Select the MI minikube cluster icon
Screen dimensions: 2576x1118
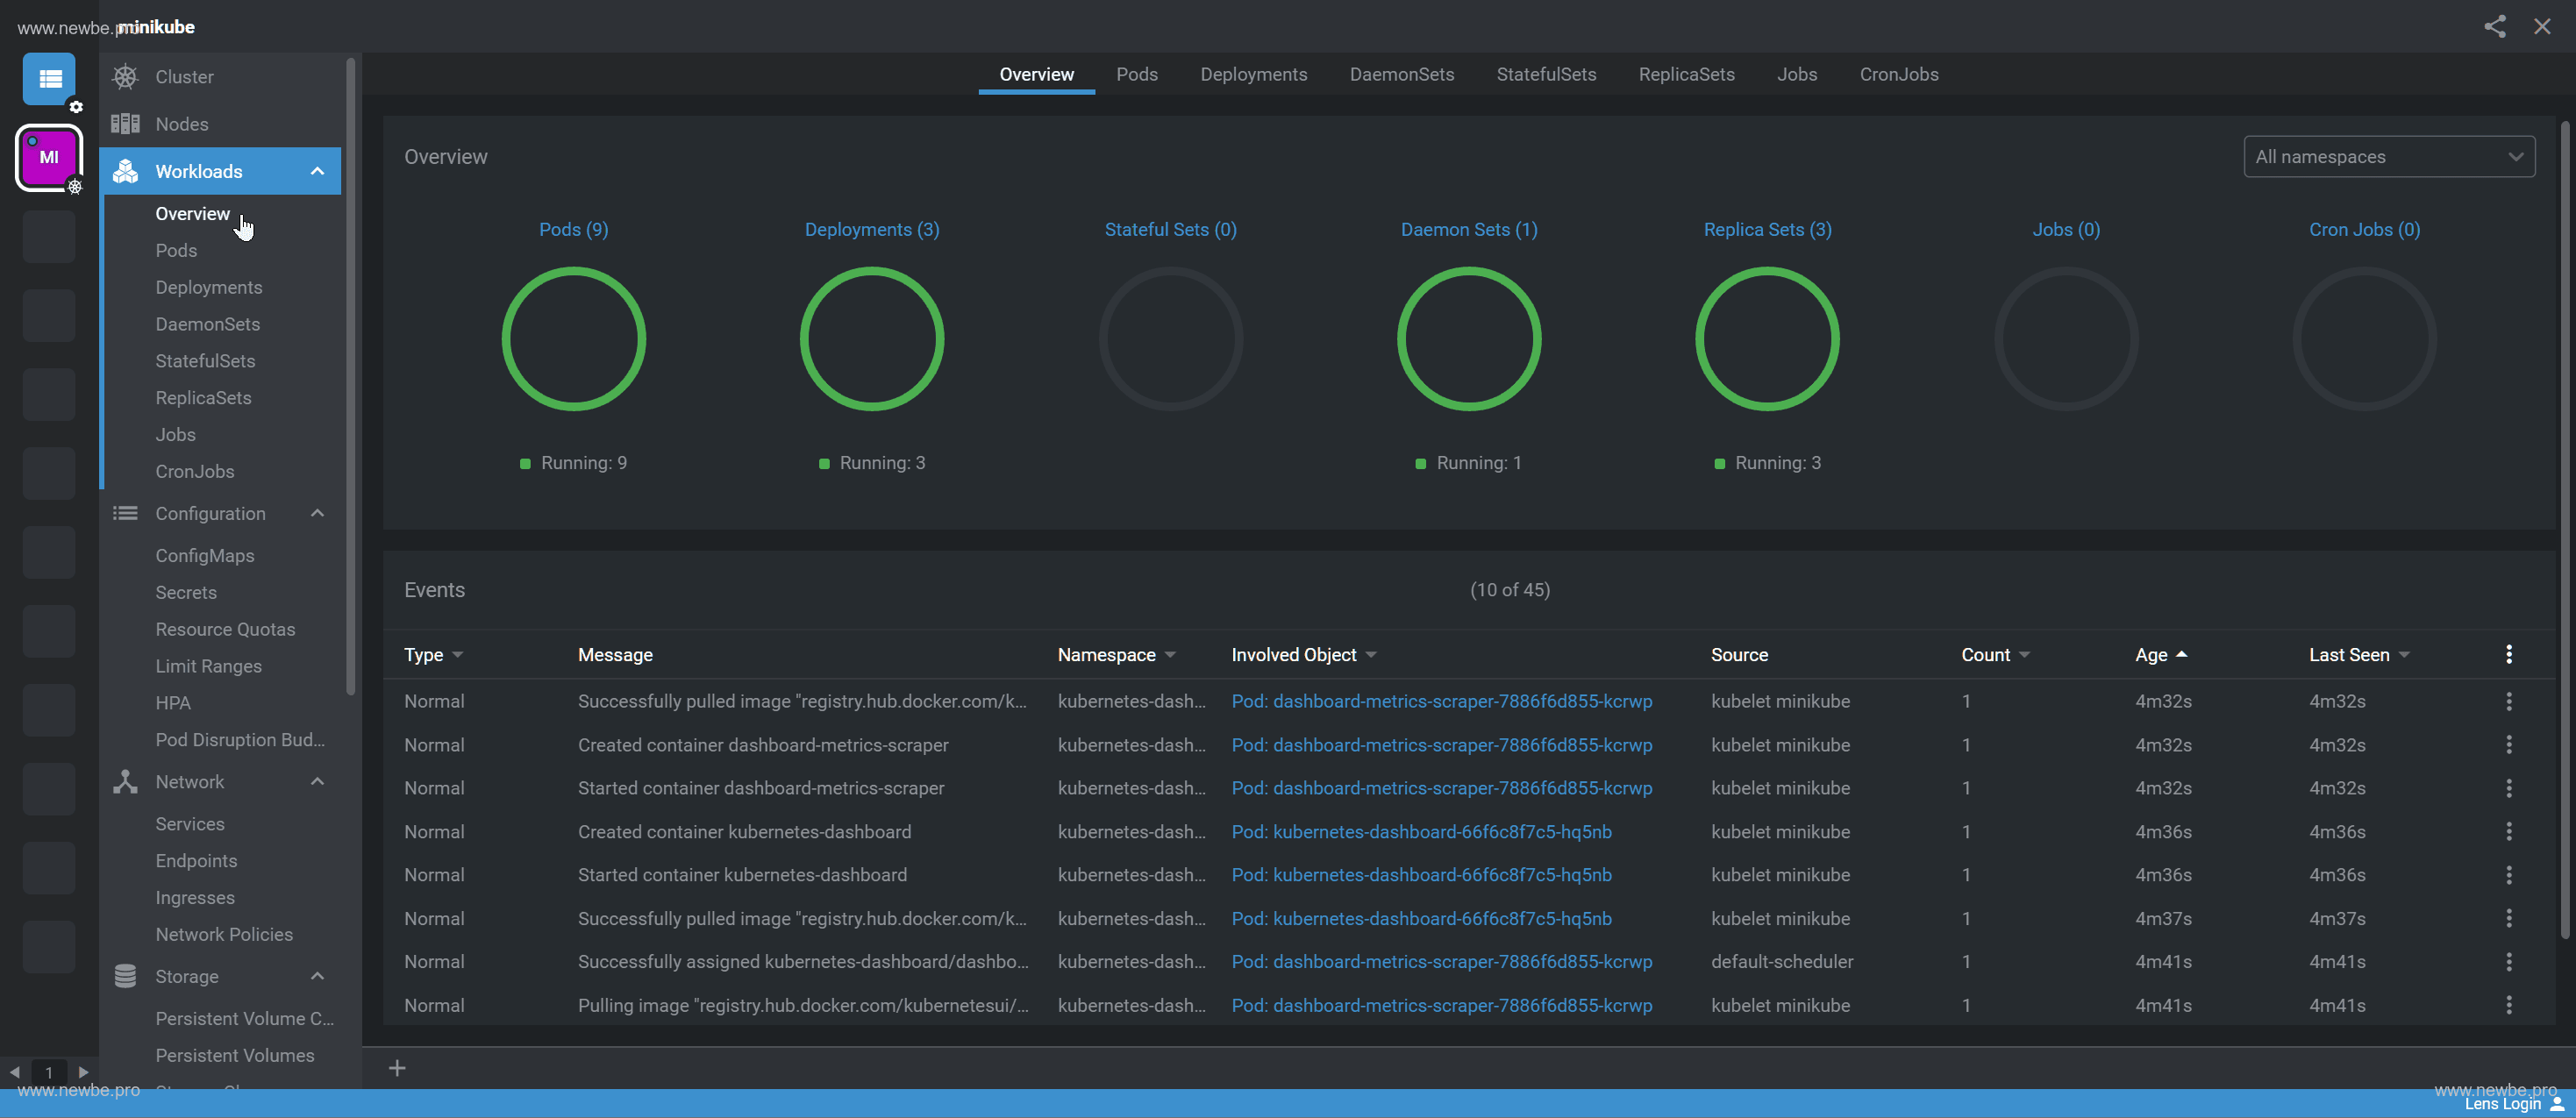pyautogui.click(x=48, y=157)
